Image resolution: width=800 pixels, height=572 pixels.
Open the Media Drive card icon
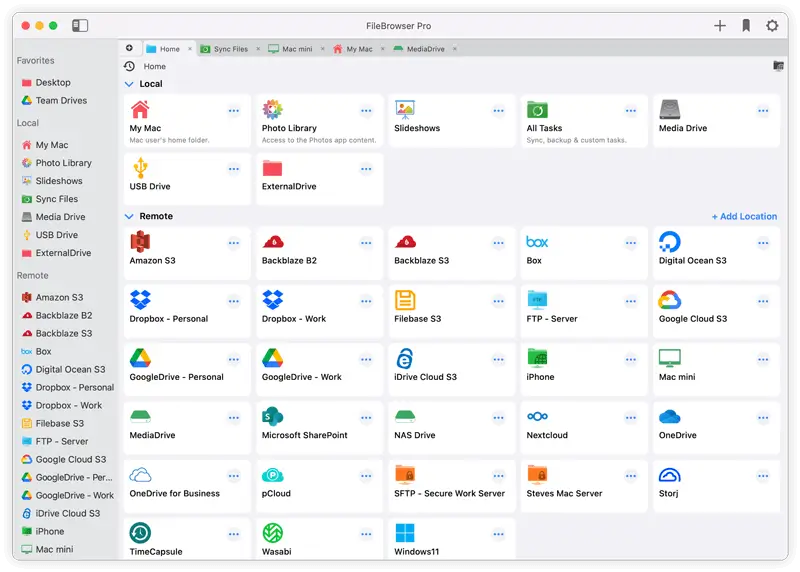tap(669, 109)
